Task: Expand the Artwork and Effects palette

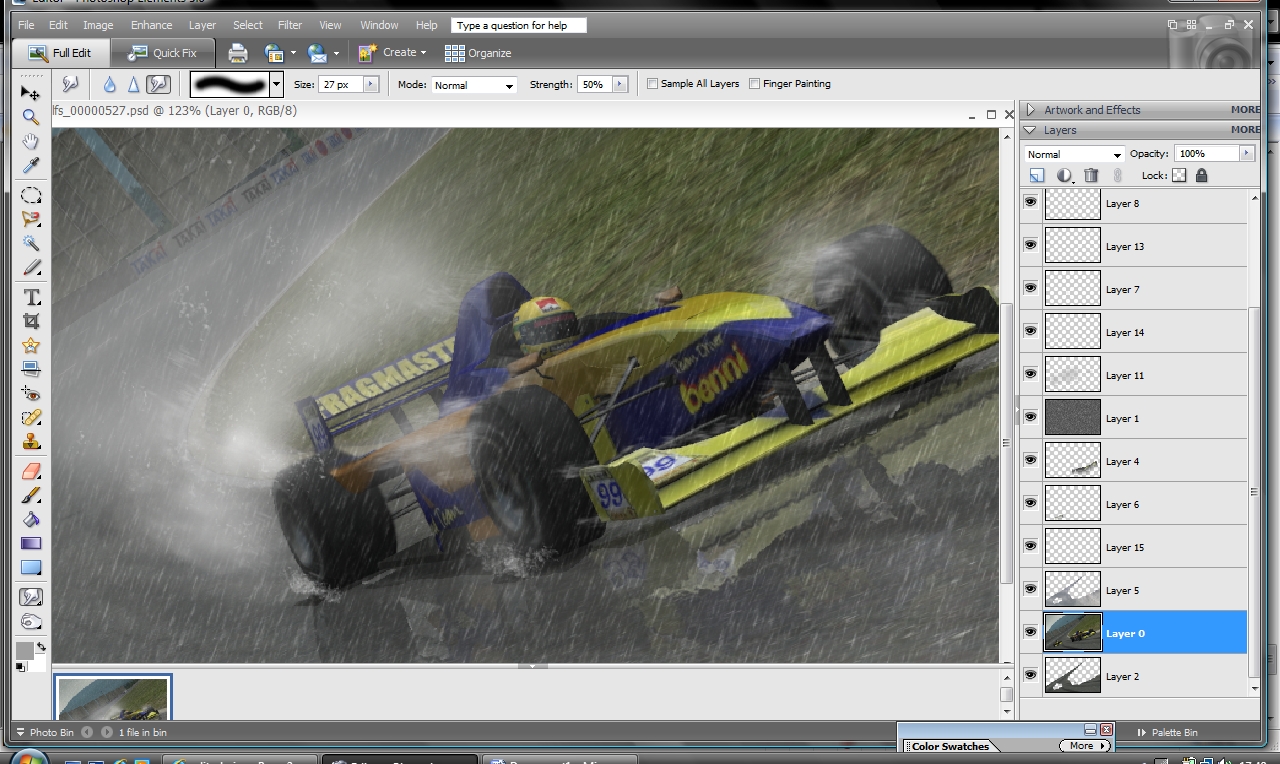Action: pos(1031,110)
